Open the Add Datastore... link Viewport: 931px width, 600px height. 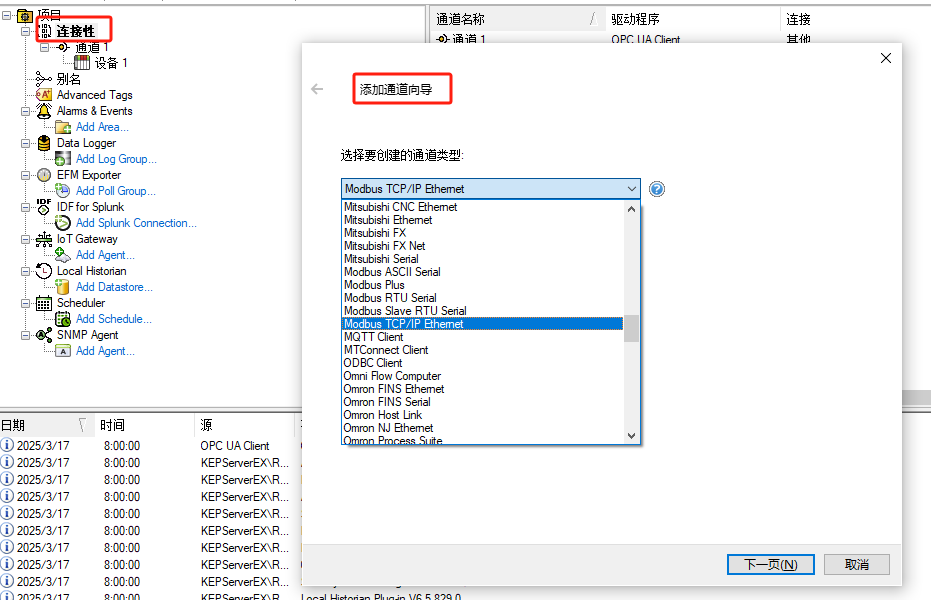click(x=114, y=287)
